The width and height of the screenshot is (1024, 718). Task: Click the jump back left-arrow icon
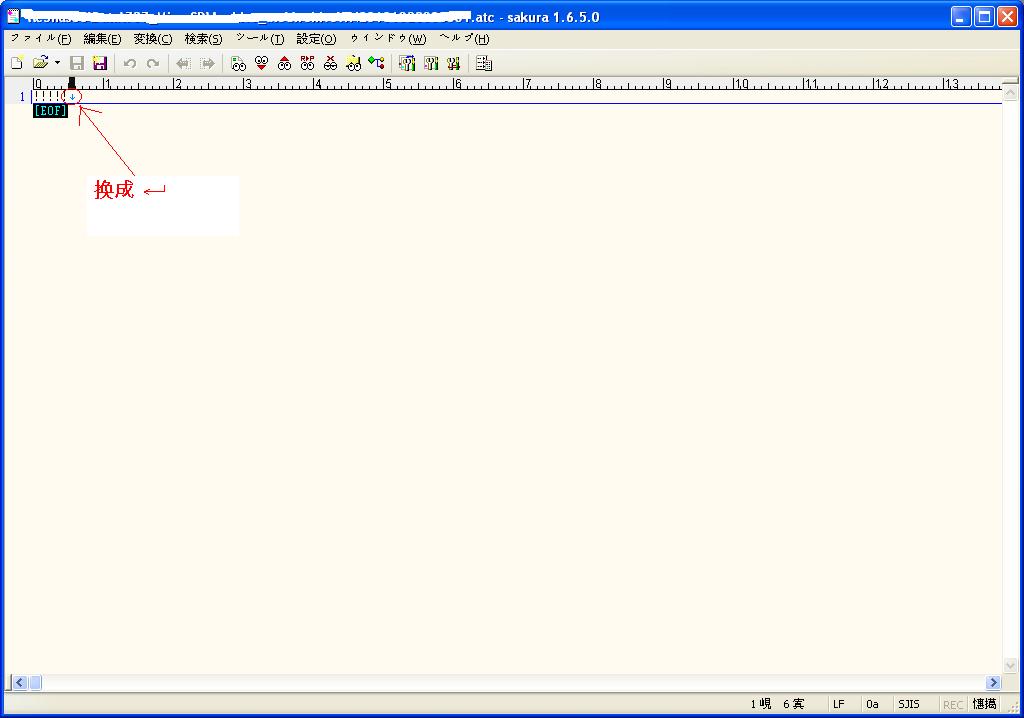click(x=184, y=63)
